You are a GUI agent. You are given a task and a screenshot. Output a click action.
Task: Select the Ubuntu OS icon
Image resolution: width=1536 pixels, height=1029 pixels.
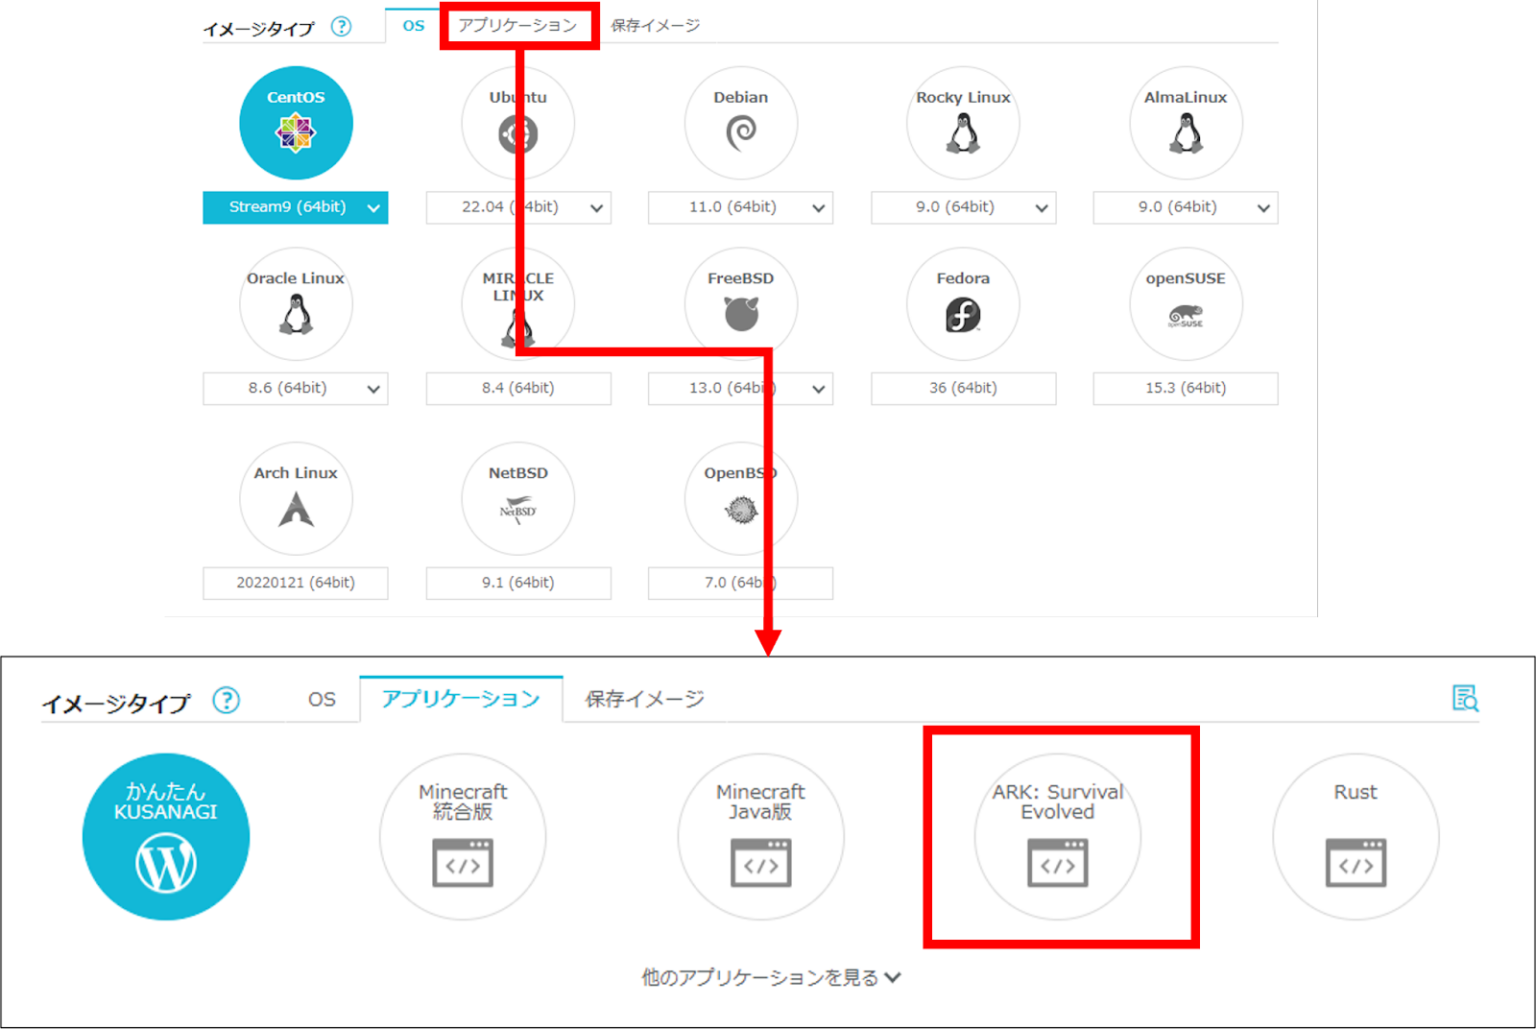point(517,123)
